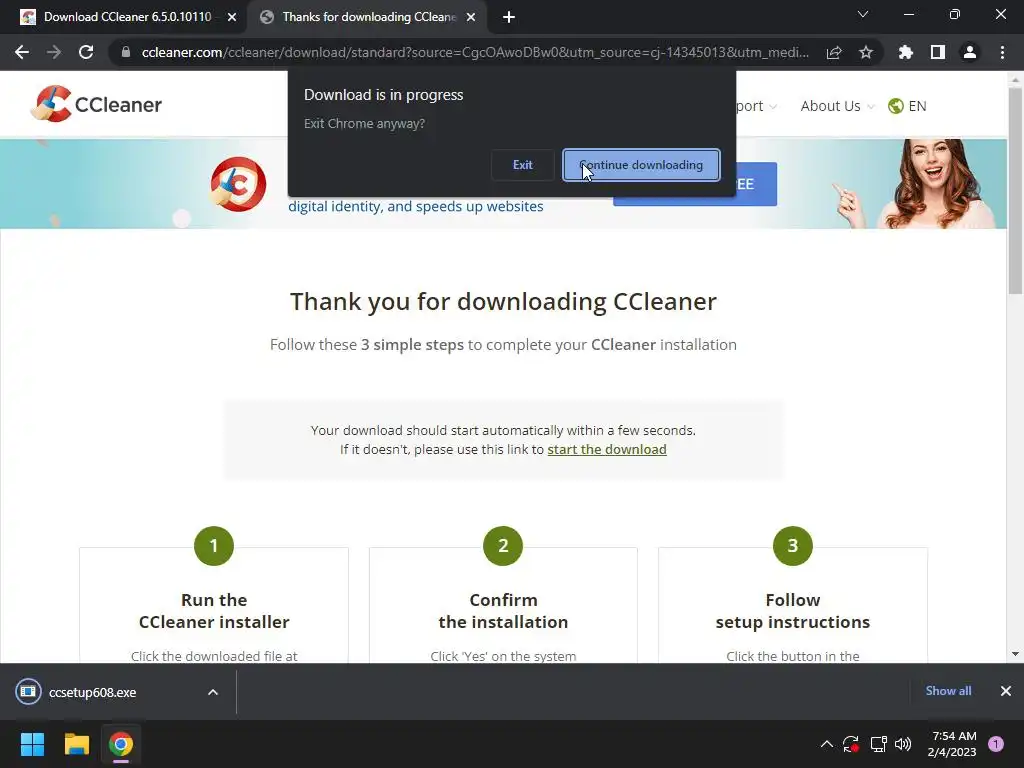Image resolution: width=1024 pixels, height=768 pixels.
Task: Click the page vertical scrollbar thumb
Action: 1015,189
